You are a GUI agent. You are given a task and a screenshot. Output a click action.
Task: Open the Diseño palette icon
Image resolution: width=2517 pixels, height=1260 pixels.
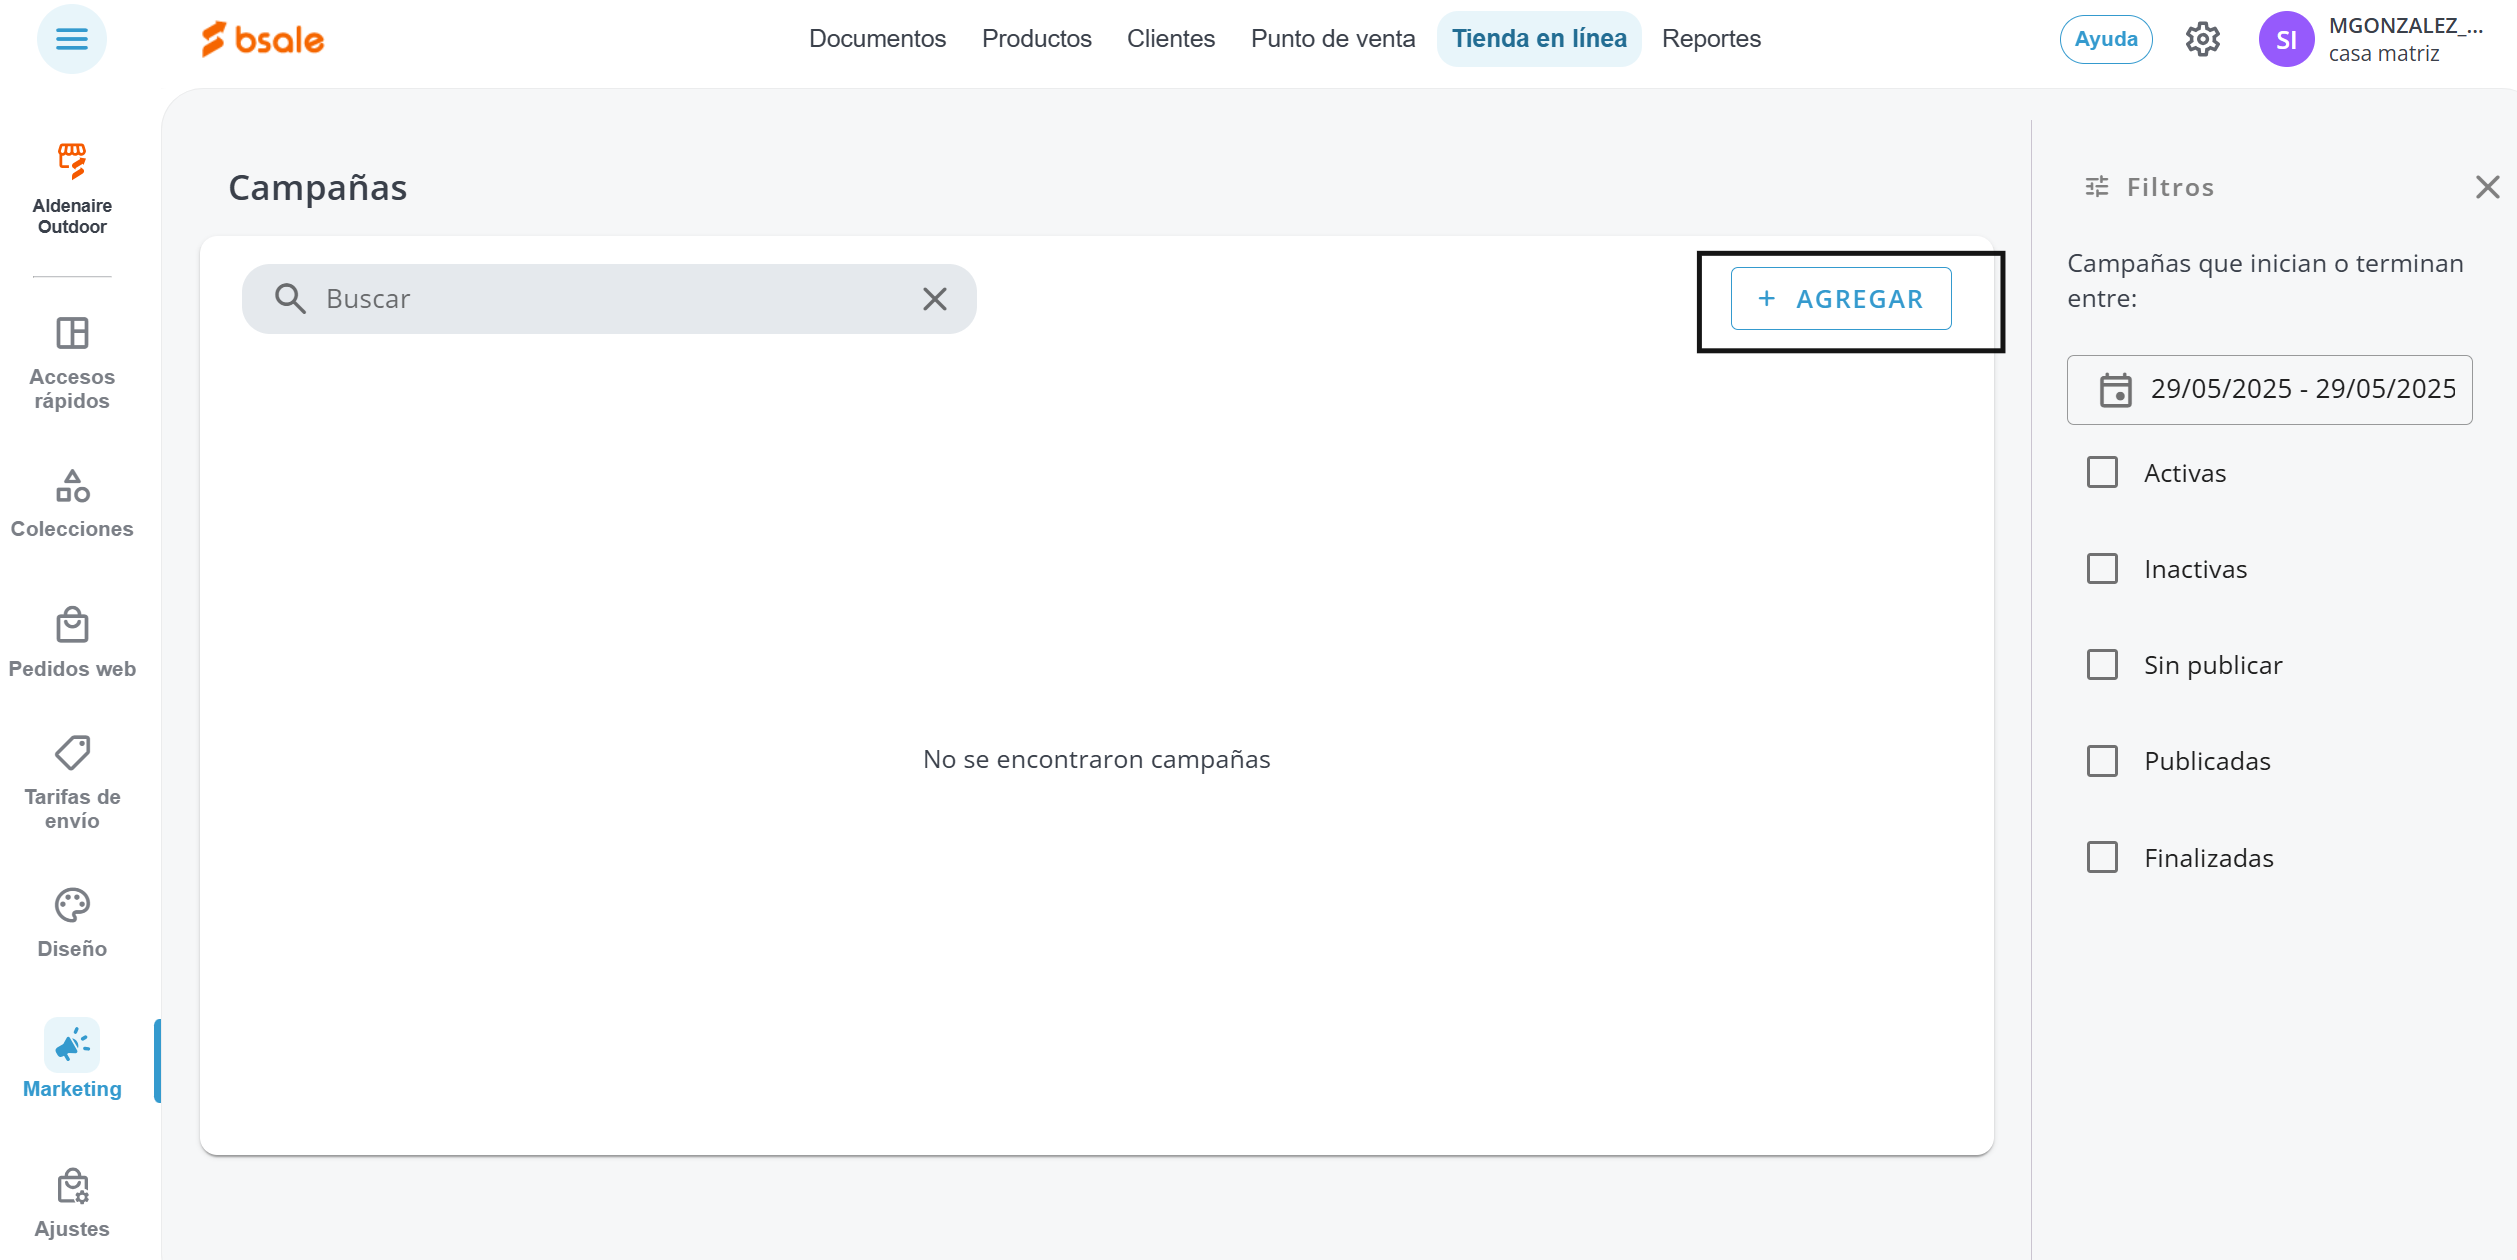[72, 905]
